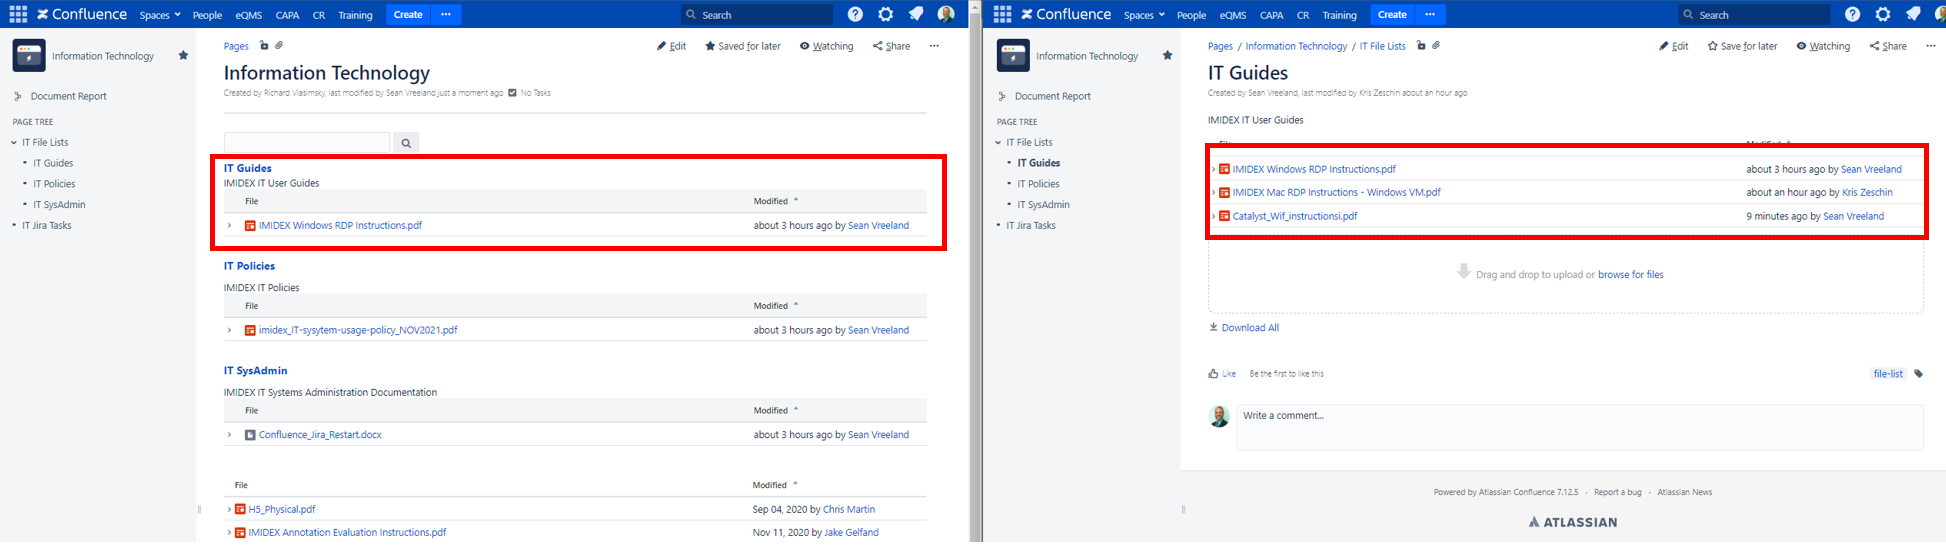
Task: Click page search box above IT Guides heading
Action: [307, 143]
